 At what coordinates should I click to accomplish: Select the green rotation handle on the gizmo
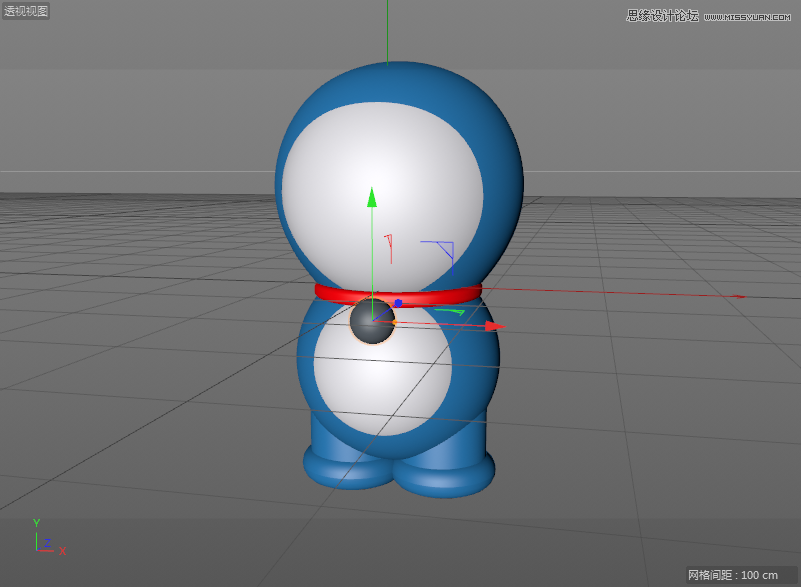coord(450,310)
